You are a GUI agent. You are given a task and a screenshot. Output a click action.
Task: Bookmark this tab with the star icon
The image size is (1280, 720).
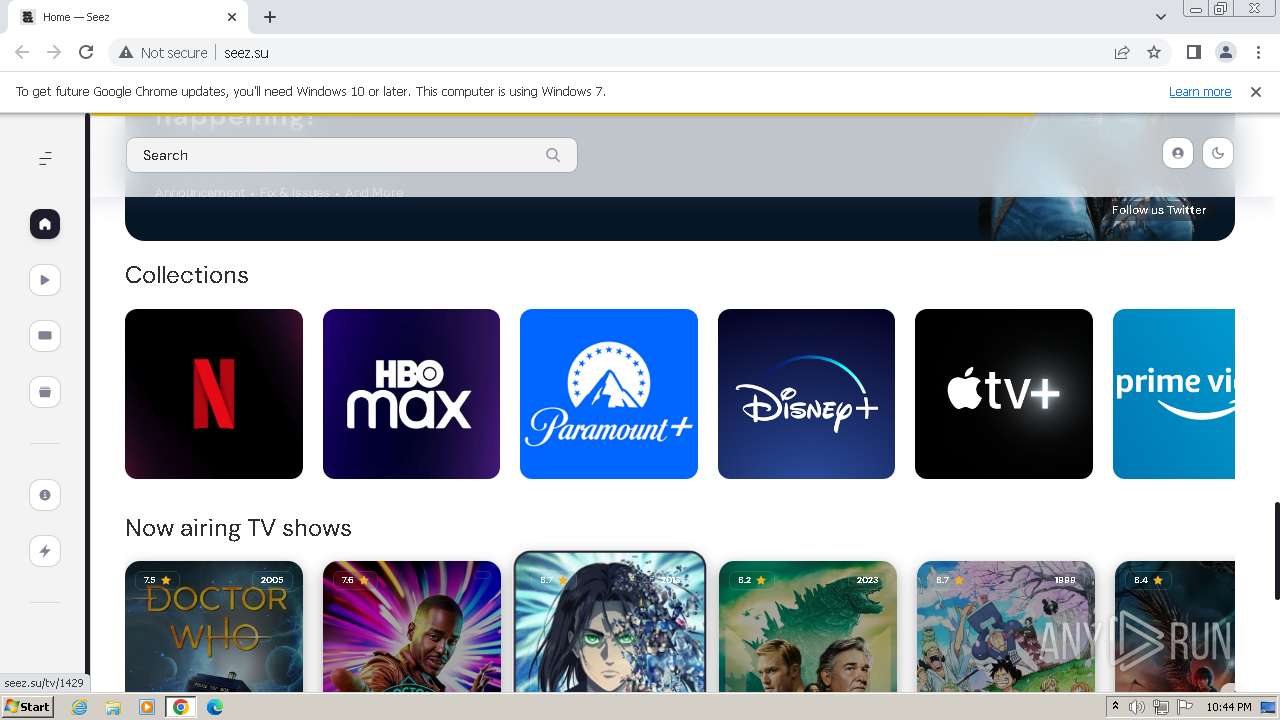1154,53
